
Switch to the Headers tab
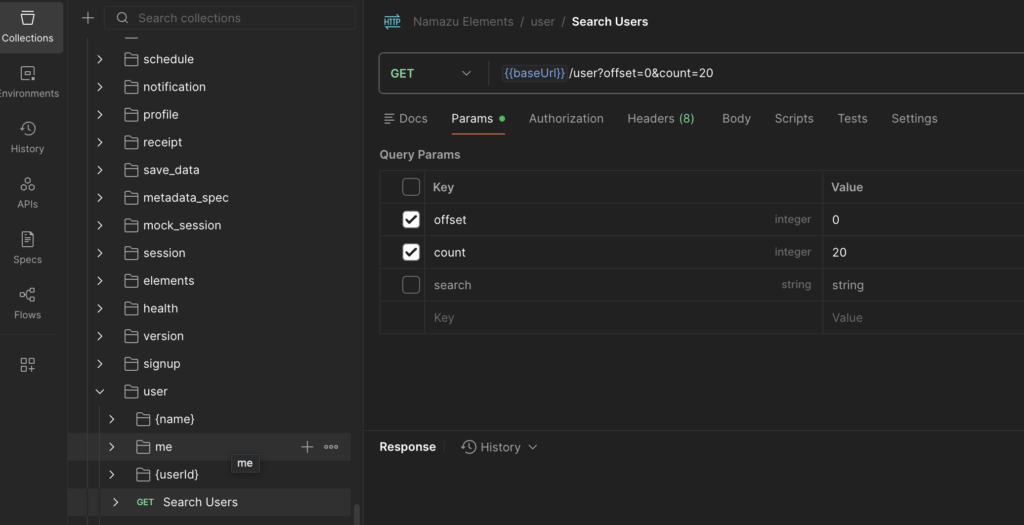[x=660, y=118]
